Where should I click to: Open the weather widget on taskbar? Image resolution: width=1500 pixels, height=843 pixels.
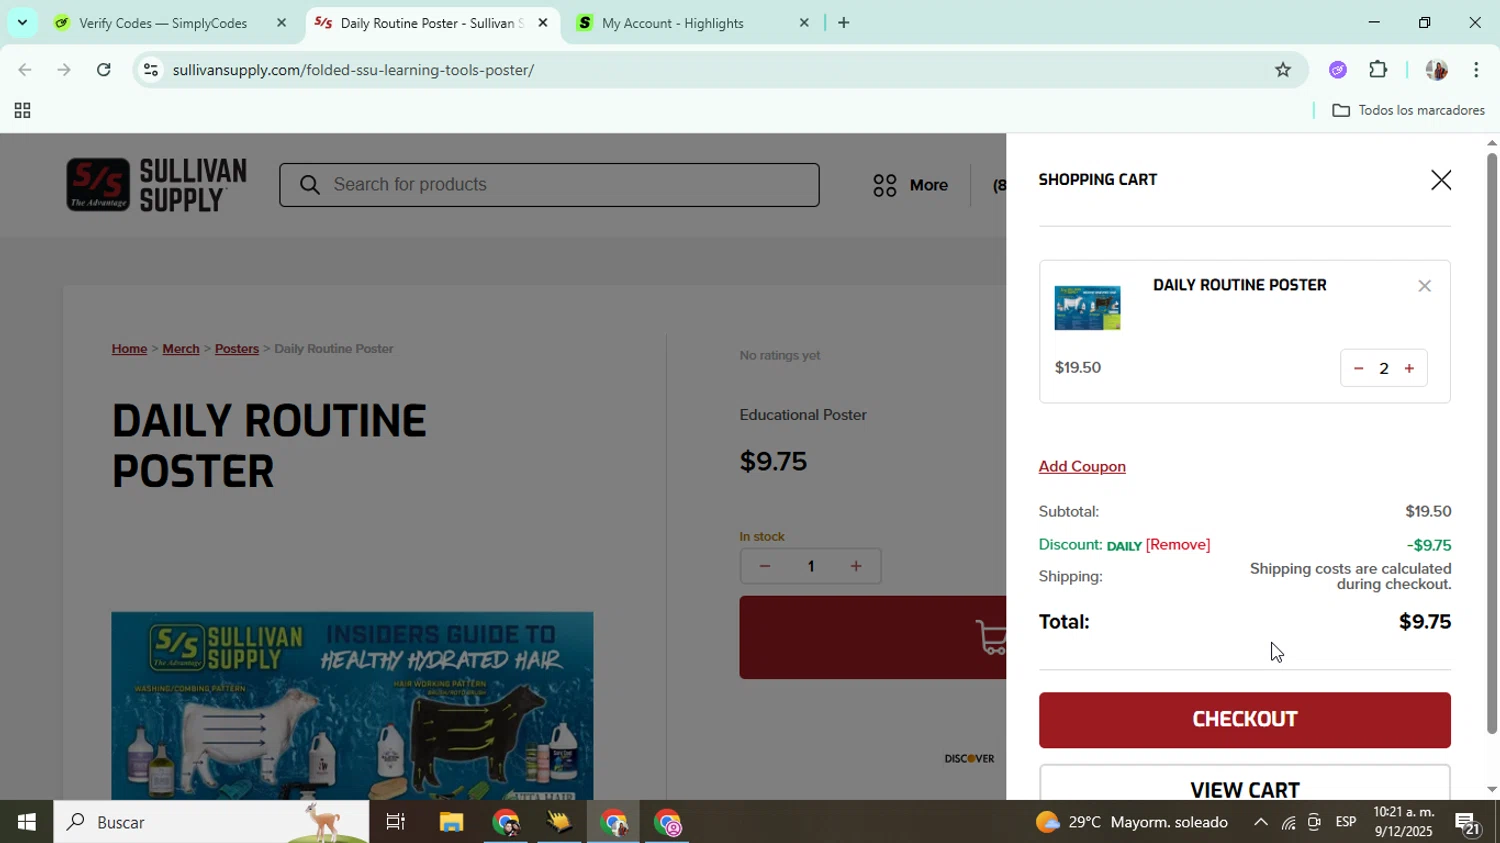[x=1131, y=822]
